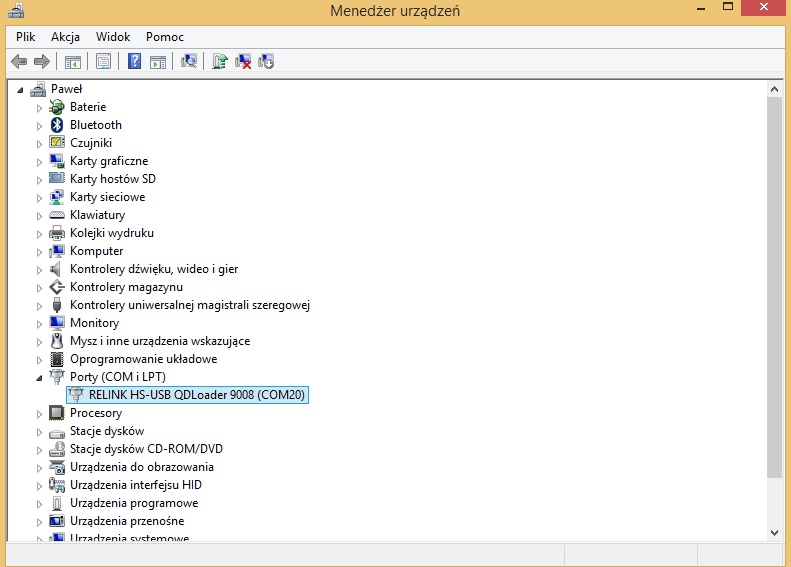Click the Disable device toolbar icon
Screen dimensions: 791x567
pyautogui.click(x=266, y=62)
